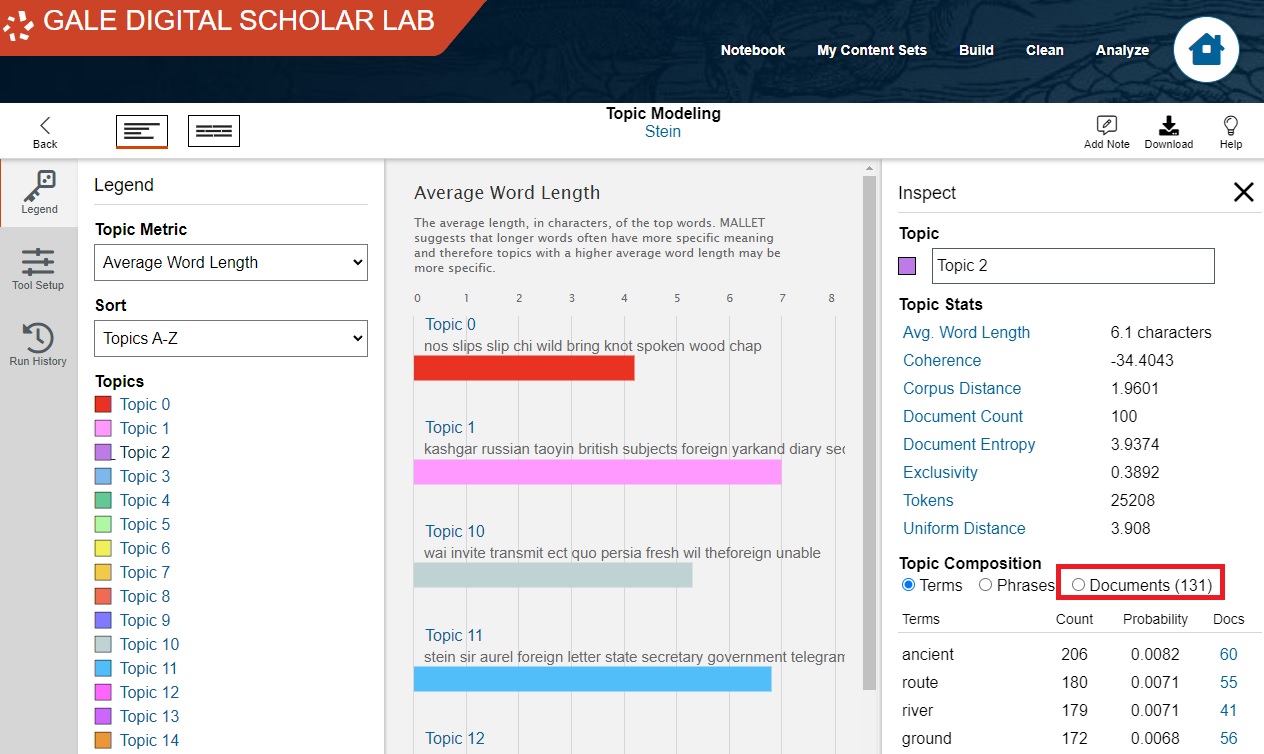Viewport: 1264px width, 754px height.
Task: Select Topic 7 in legend list
Action: (145, 572)
